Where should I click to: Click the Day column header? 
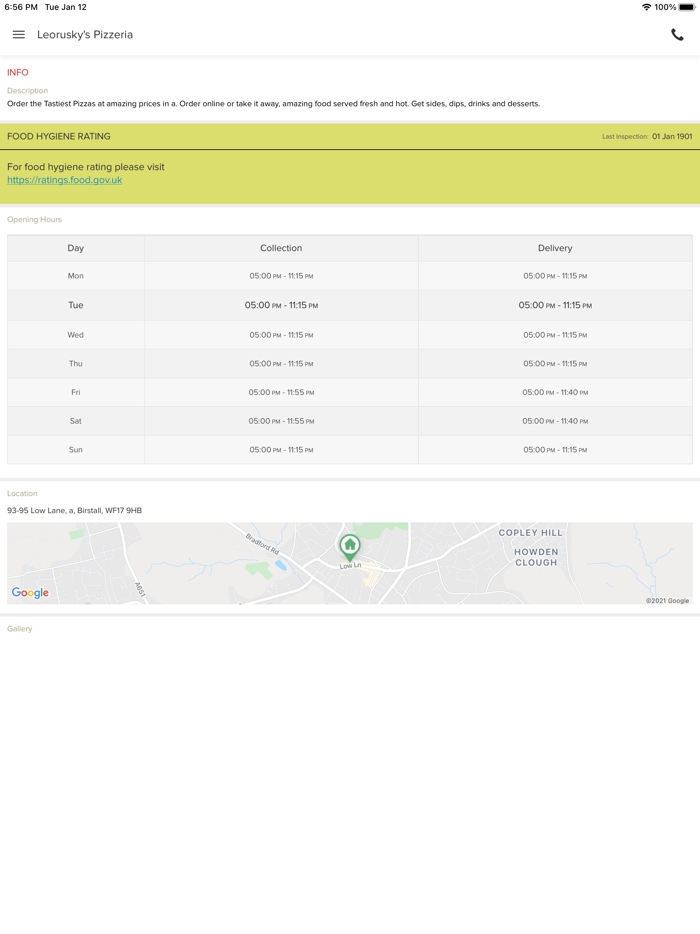coord(76,248)
